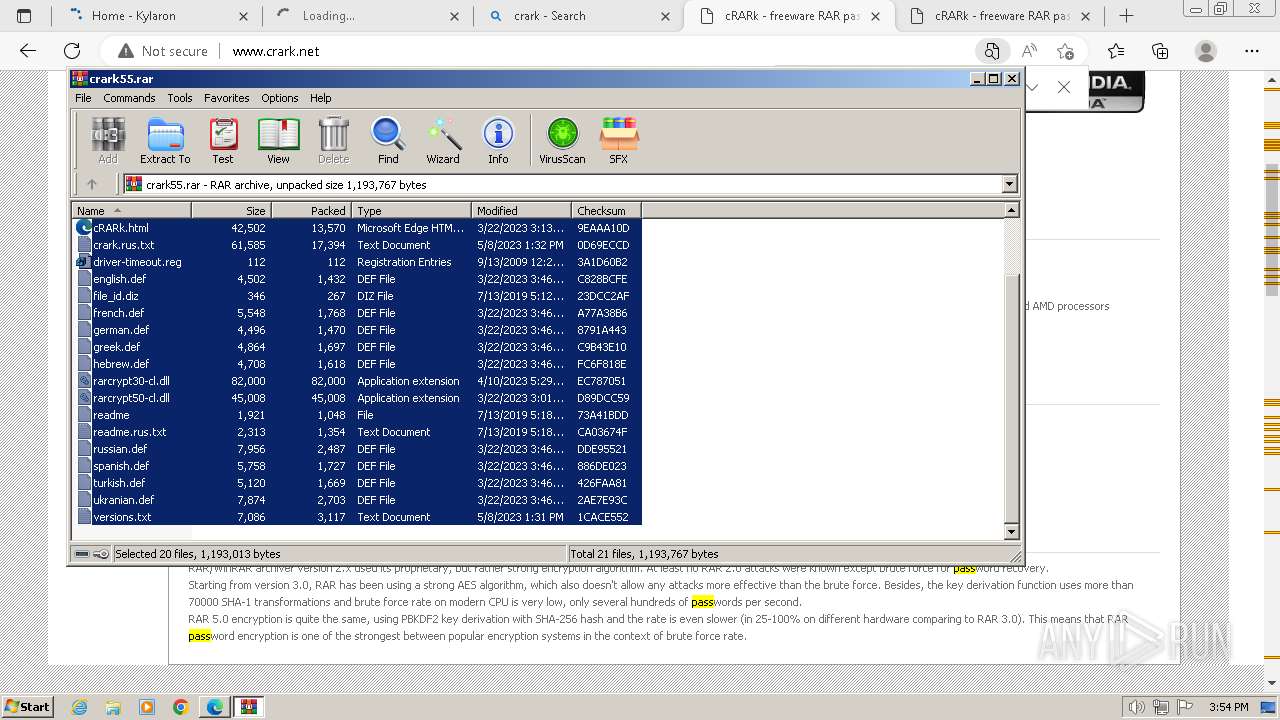Switch to the crark - Search tab
1280x720 pixels.
[x=580, y=16]
